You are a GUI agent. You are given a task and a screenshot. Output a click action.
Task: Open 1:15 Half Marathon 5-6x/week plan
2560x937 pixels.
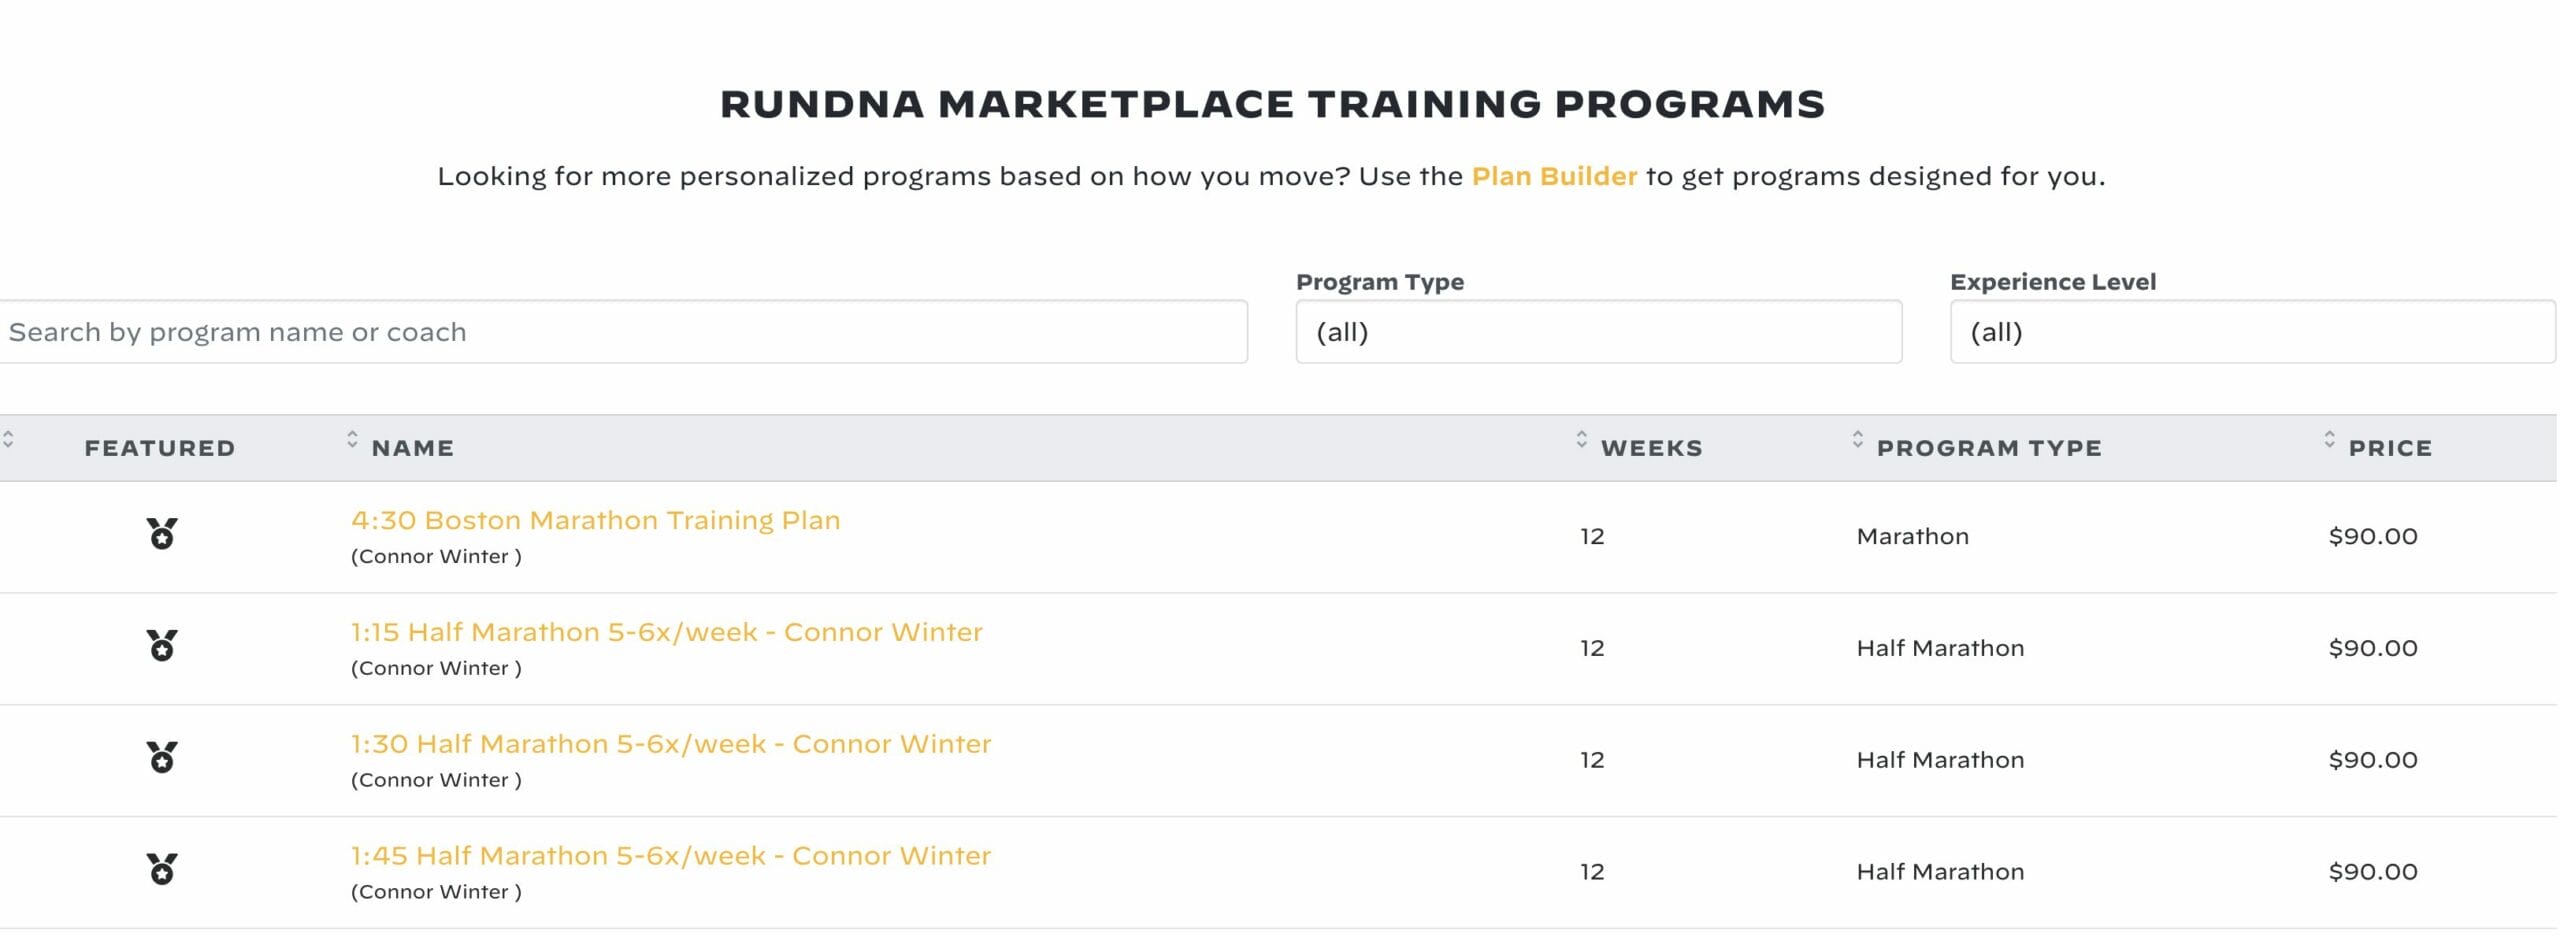coord(666,632)
